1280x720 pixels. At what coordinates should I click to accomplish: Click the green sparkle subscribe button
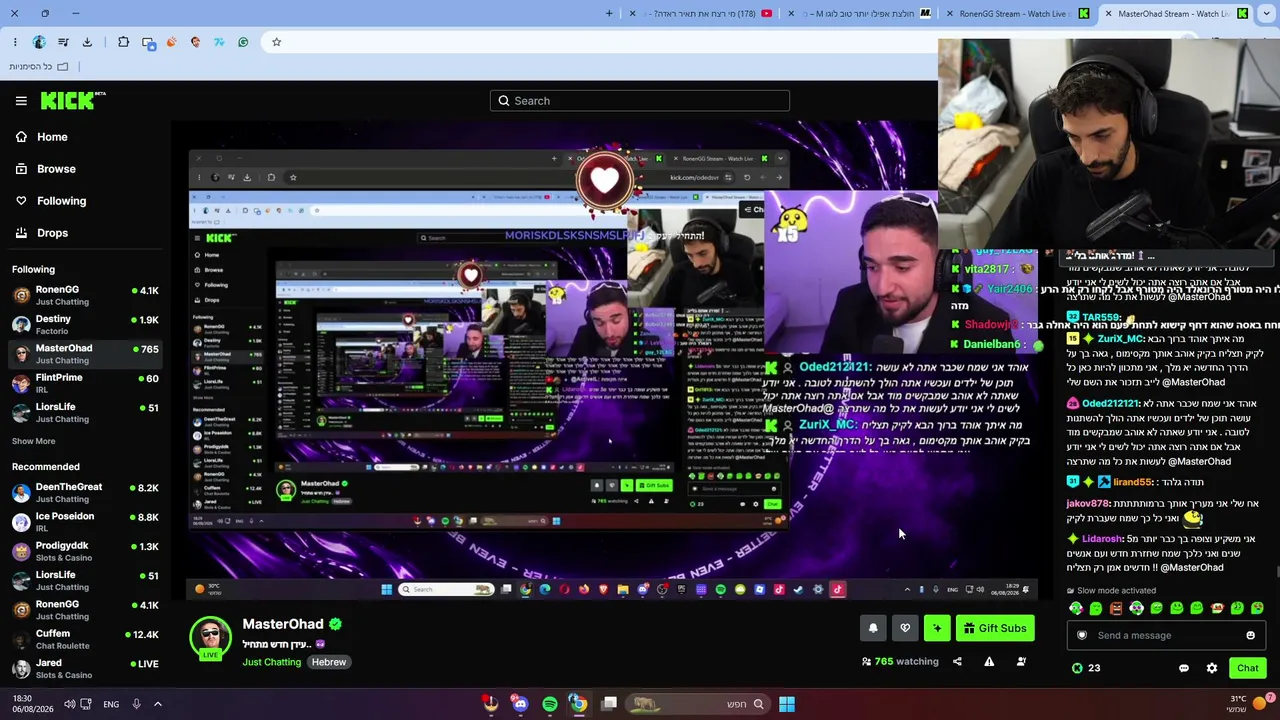tap(937, 628)
